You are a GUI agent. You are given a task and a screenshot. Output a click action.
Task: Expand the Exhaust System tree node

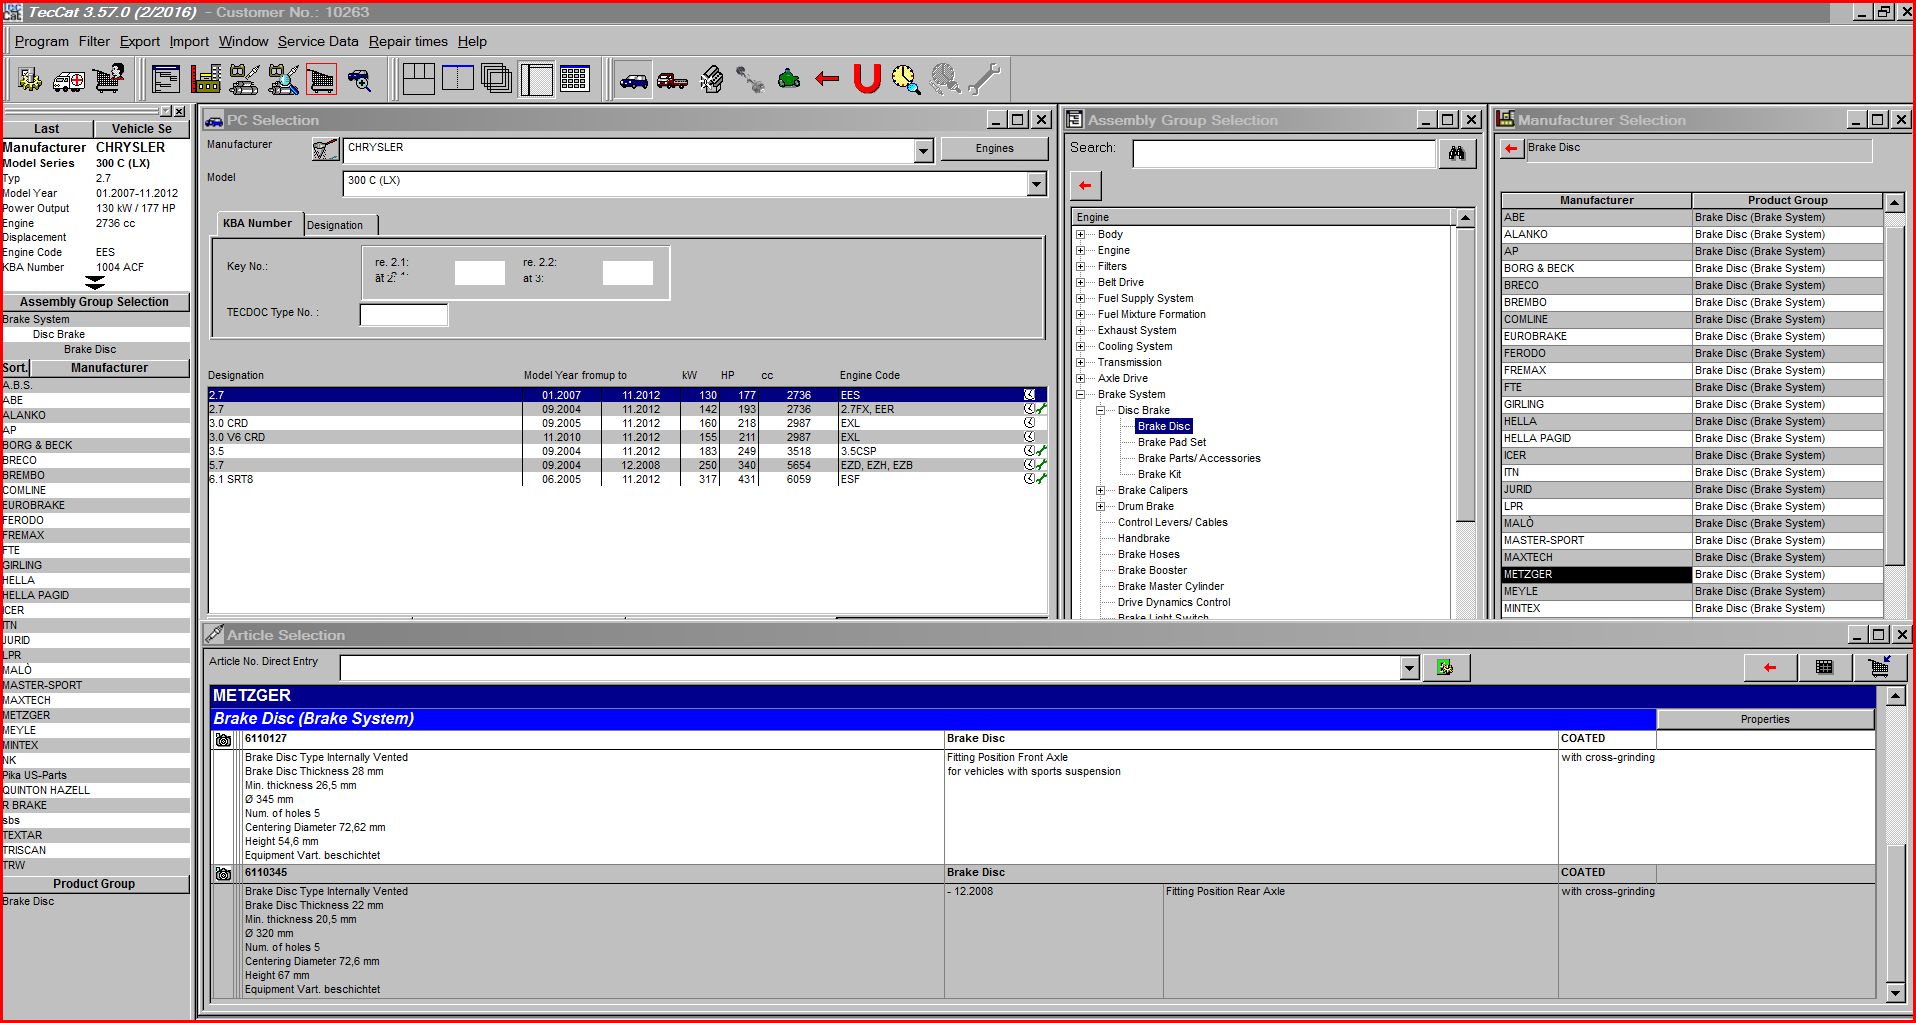1080,330
